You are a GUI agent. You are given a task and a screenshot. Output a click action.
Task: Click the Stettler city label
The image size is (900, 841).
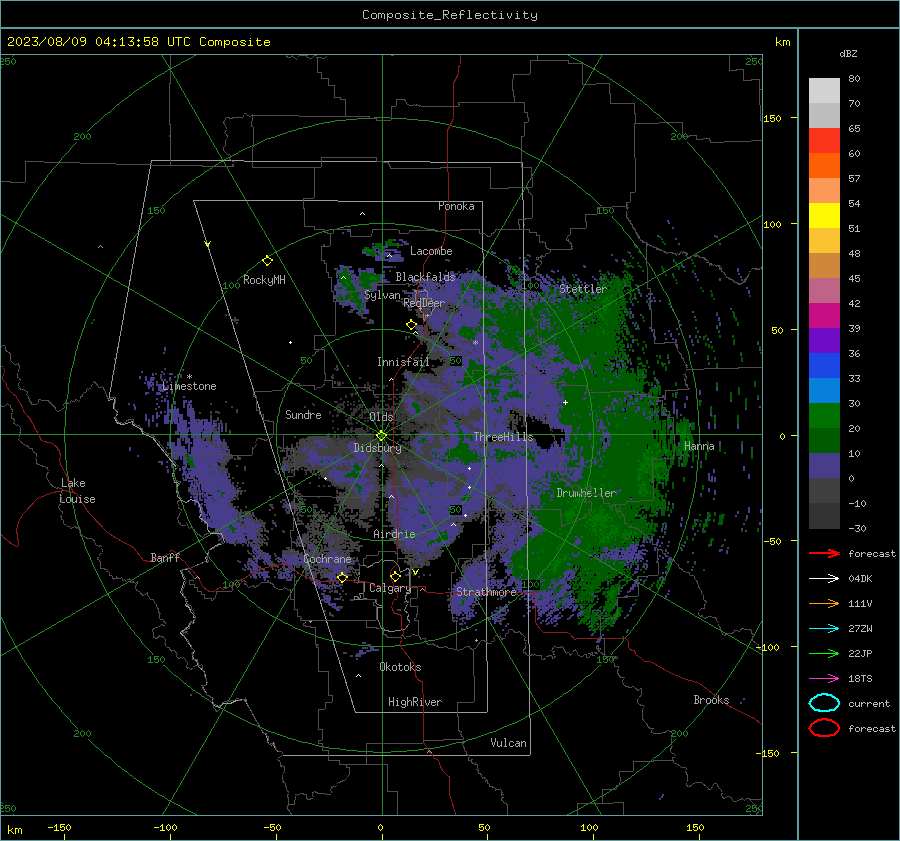[583, 289]
